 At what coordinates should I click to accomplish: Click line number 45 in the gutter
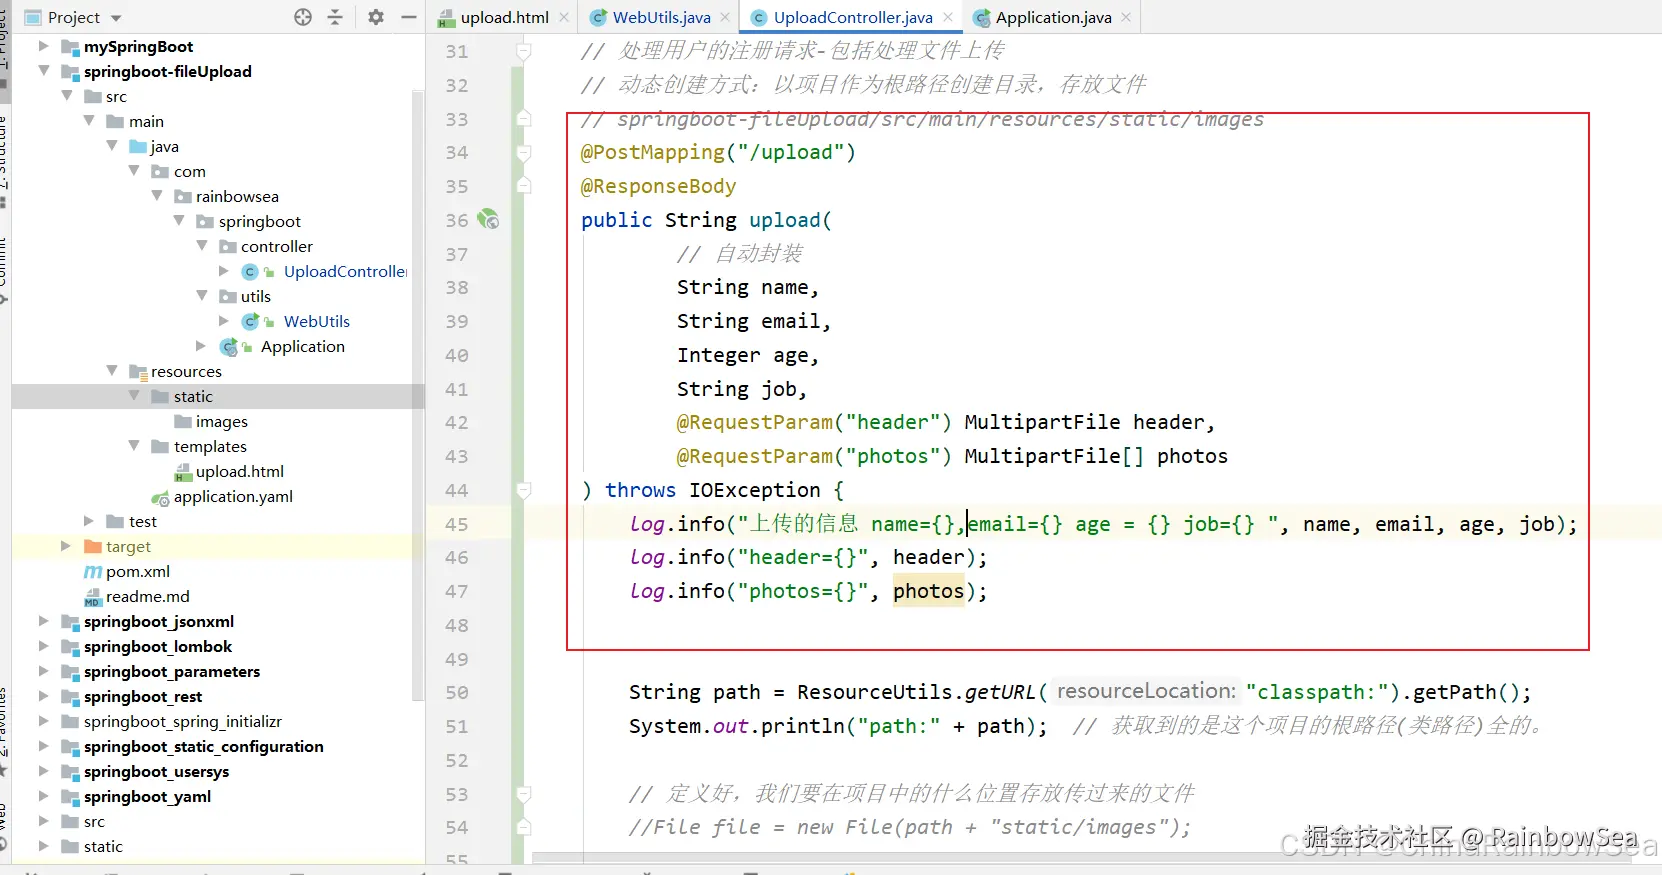click(457, 524)
